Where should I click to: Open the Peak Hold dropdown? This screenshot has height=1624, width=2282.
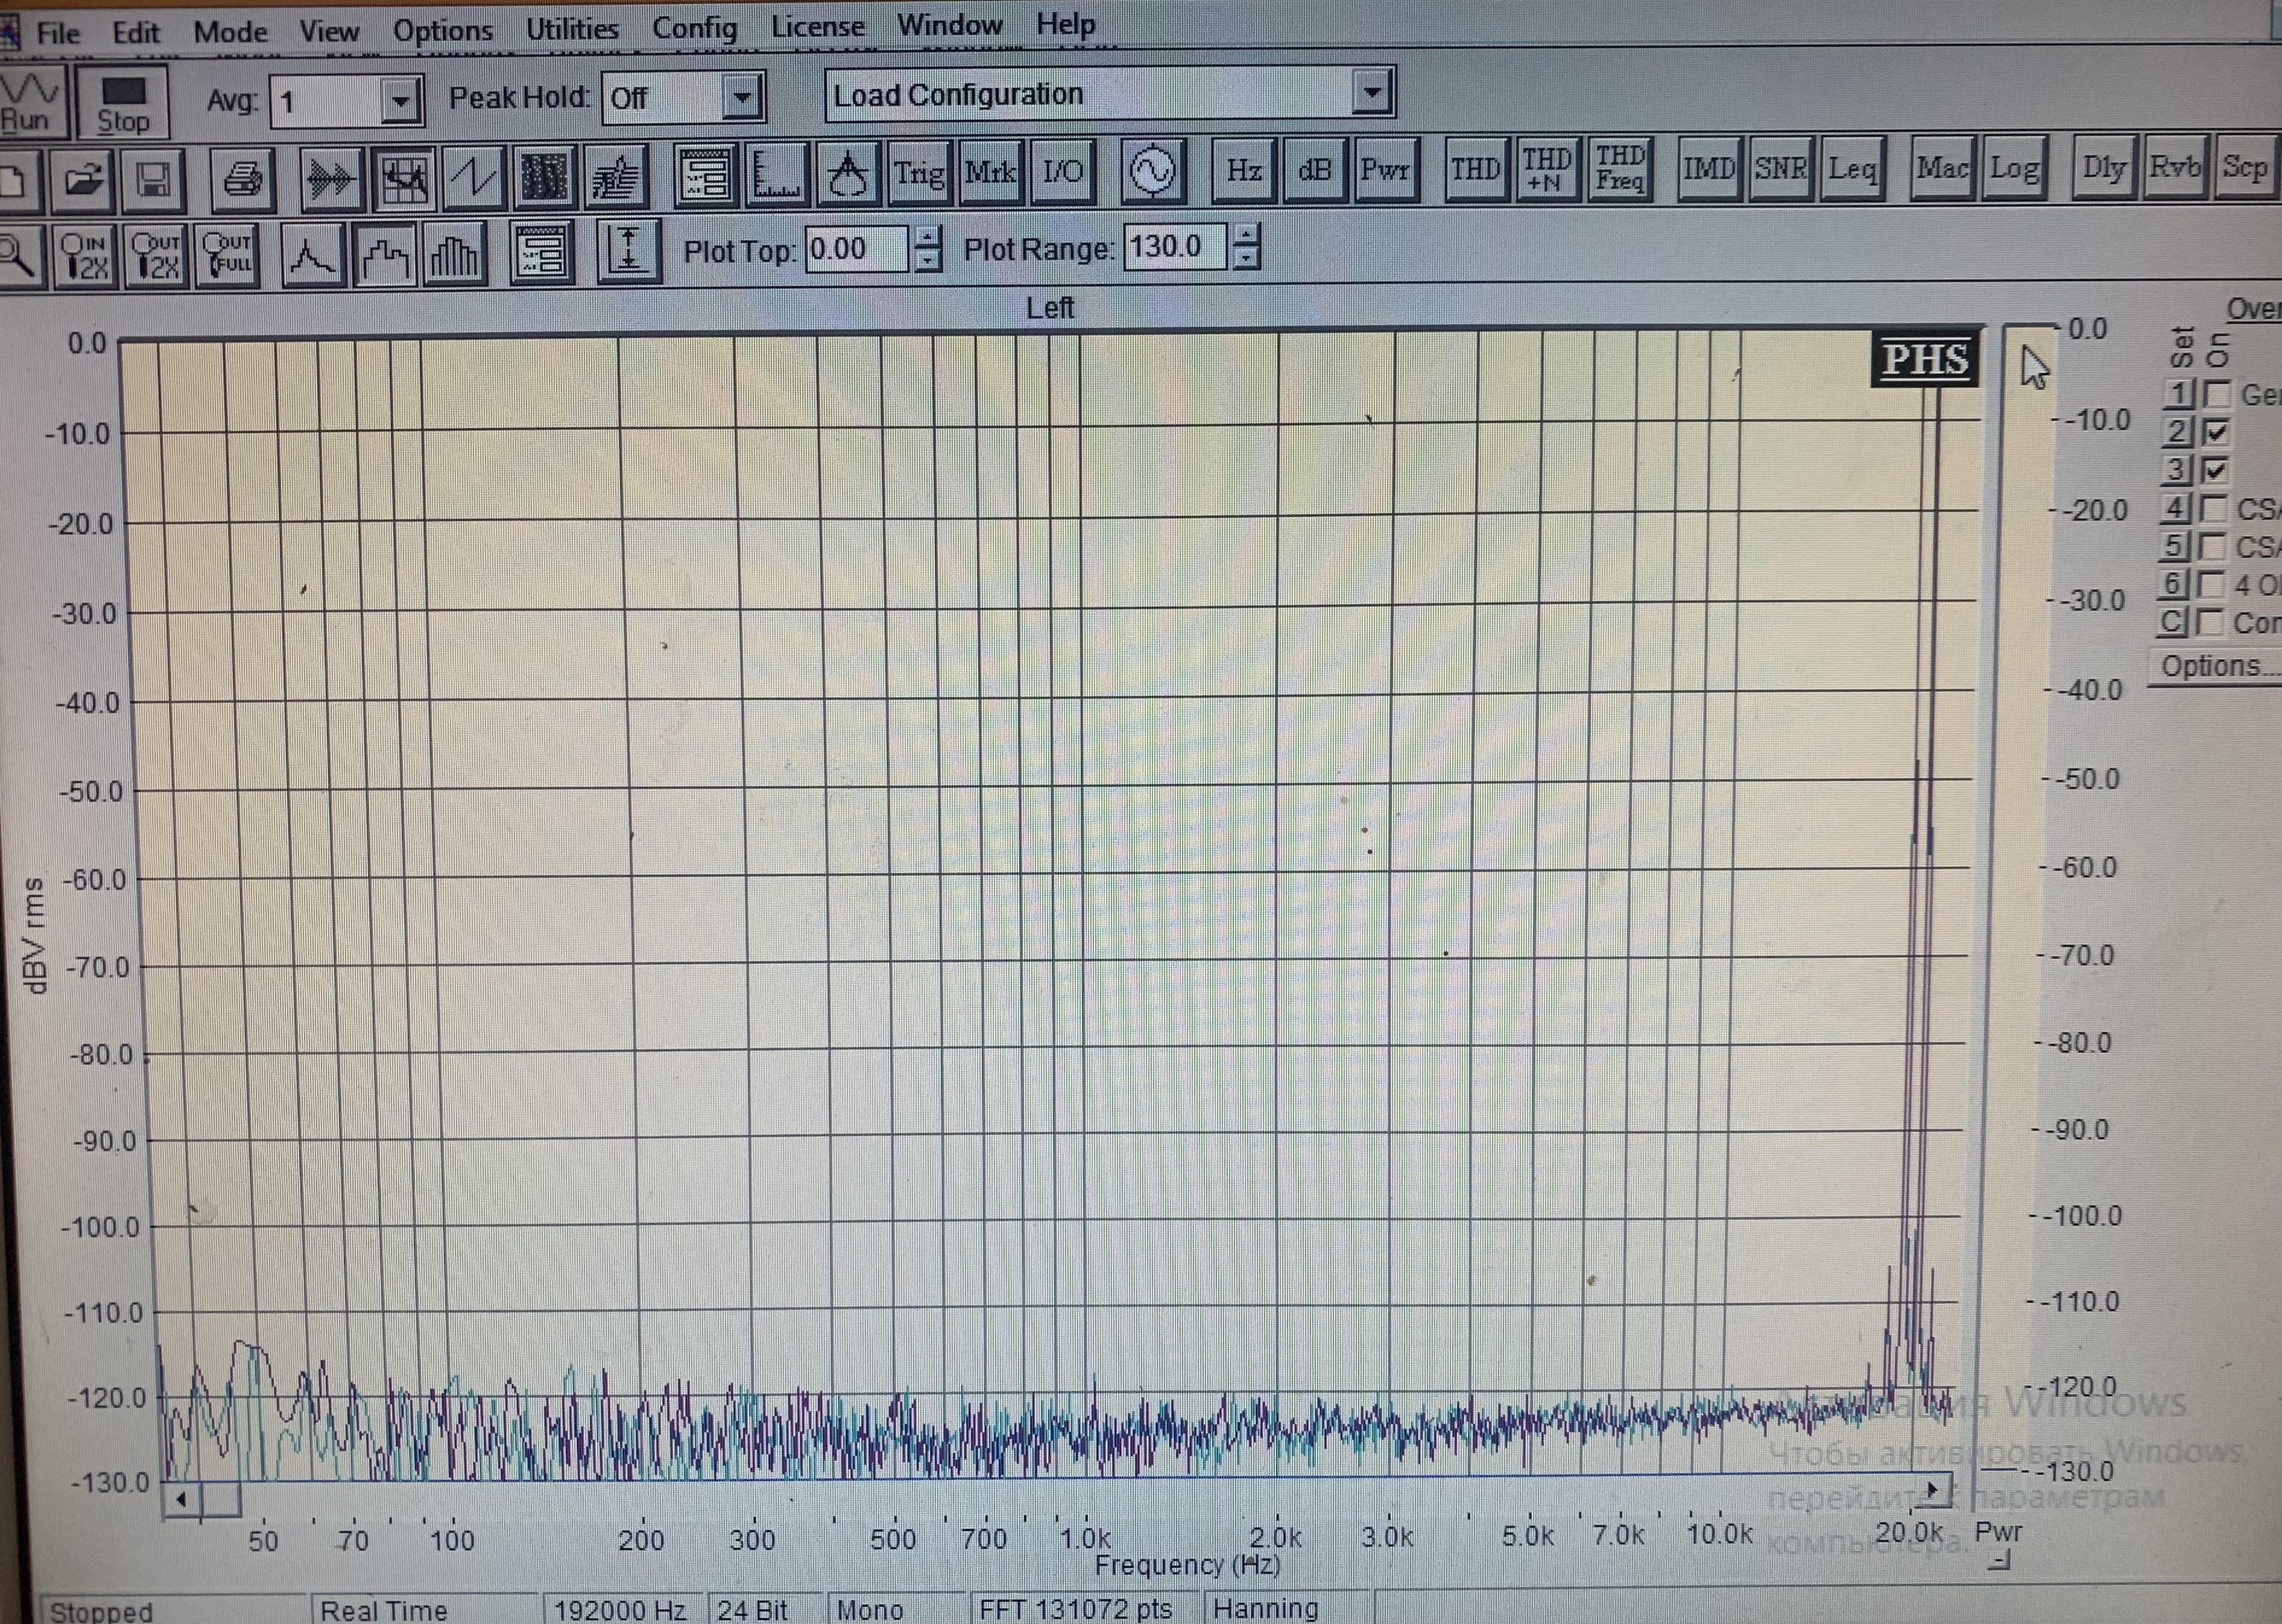742,98
